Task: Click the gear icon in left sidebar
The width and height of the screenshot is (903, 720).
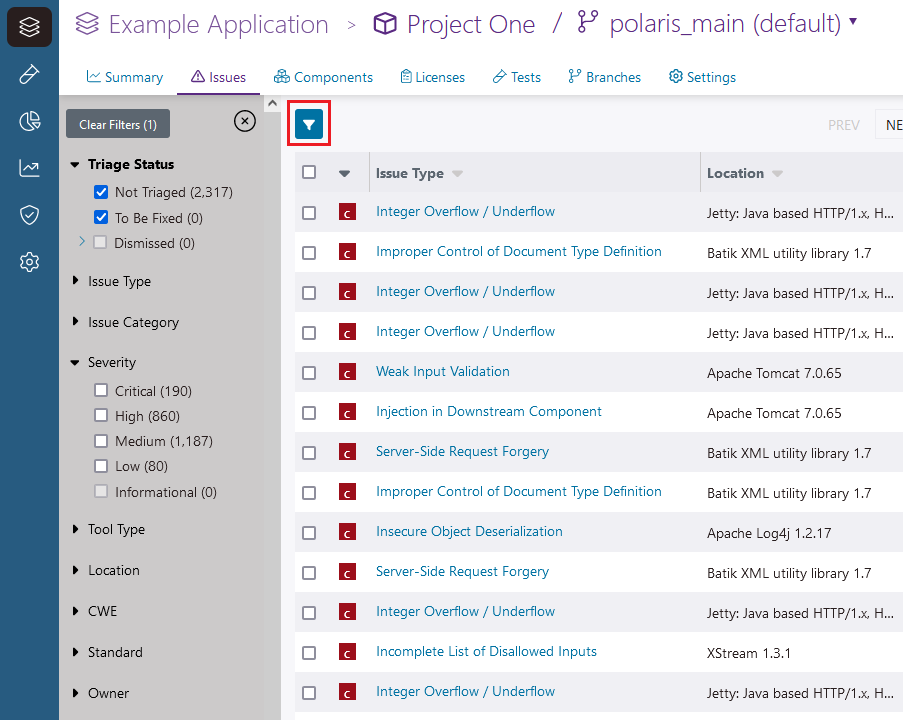Action: click(29, 262)
